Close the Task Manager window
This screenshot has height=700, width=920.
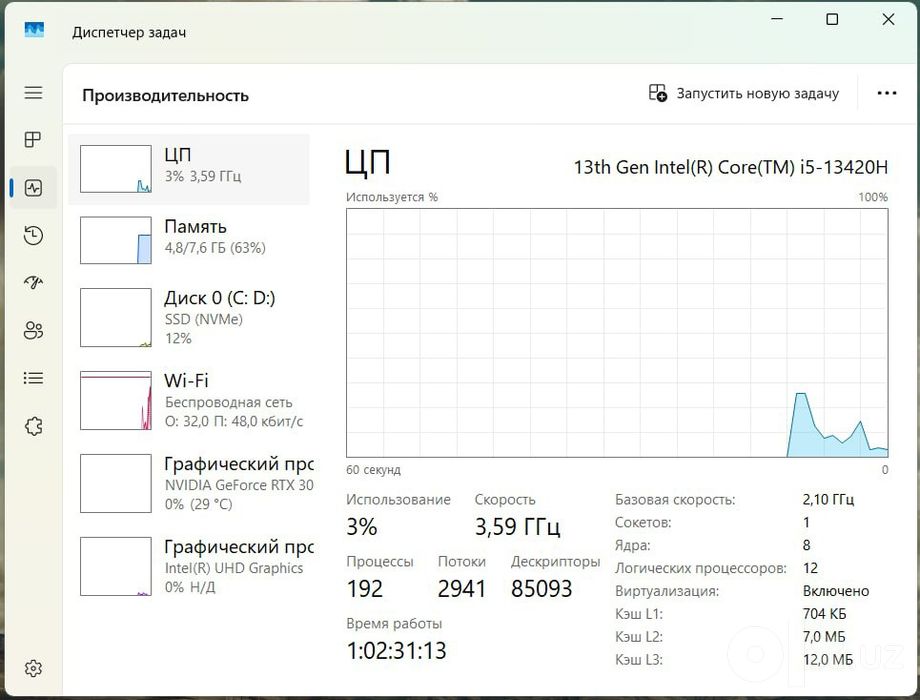pyautogui.click(x=888, y=19)
